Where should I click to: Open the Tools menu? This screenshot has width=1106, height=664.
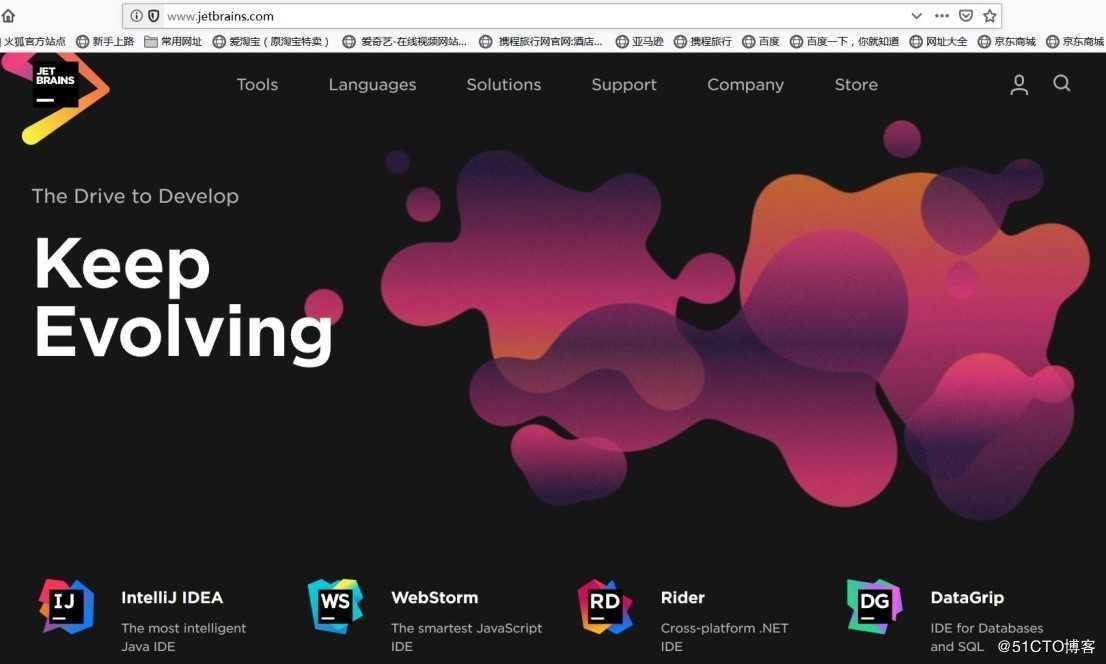click(x=257, y=85)
